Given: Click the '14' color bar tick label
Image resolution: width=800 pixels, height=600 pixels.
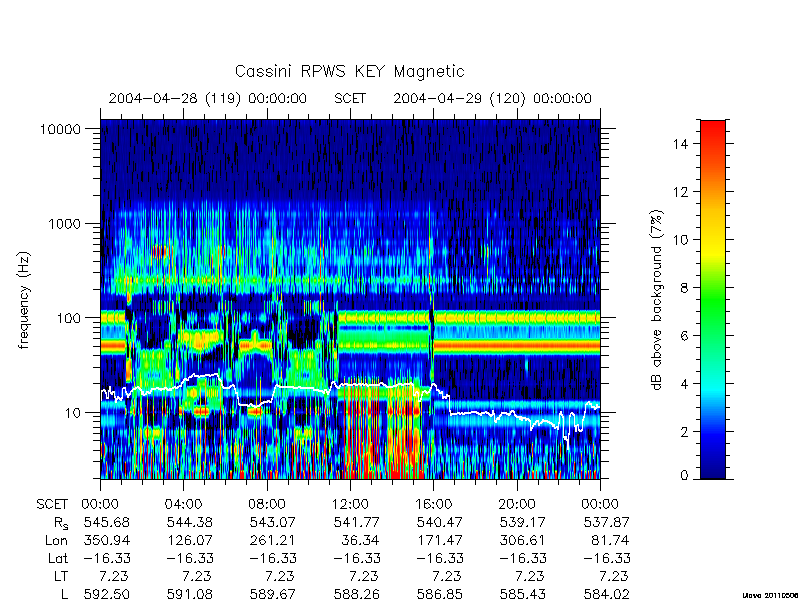Looking at the screenshot, I should pyautogui.click(x=681, y=144).
